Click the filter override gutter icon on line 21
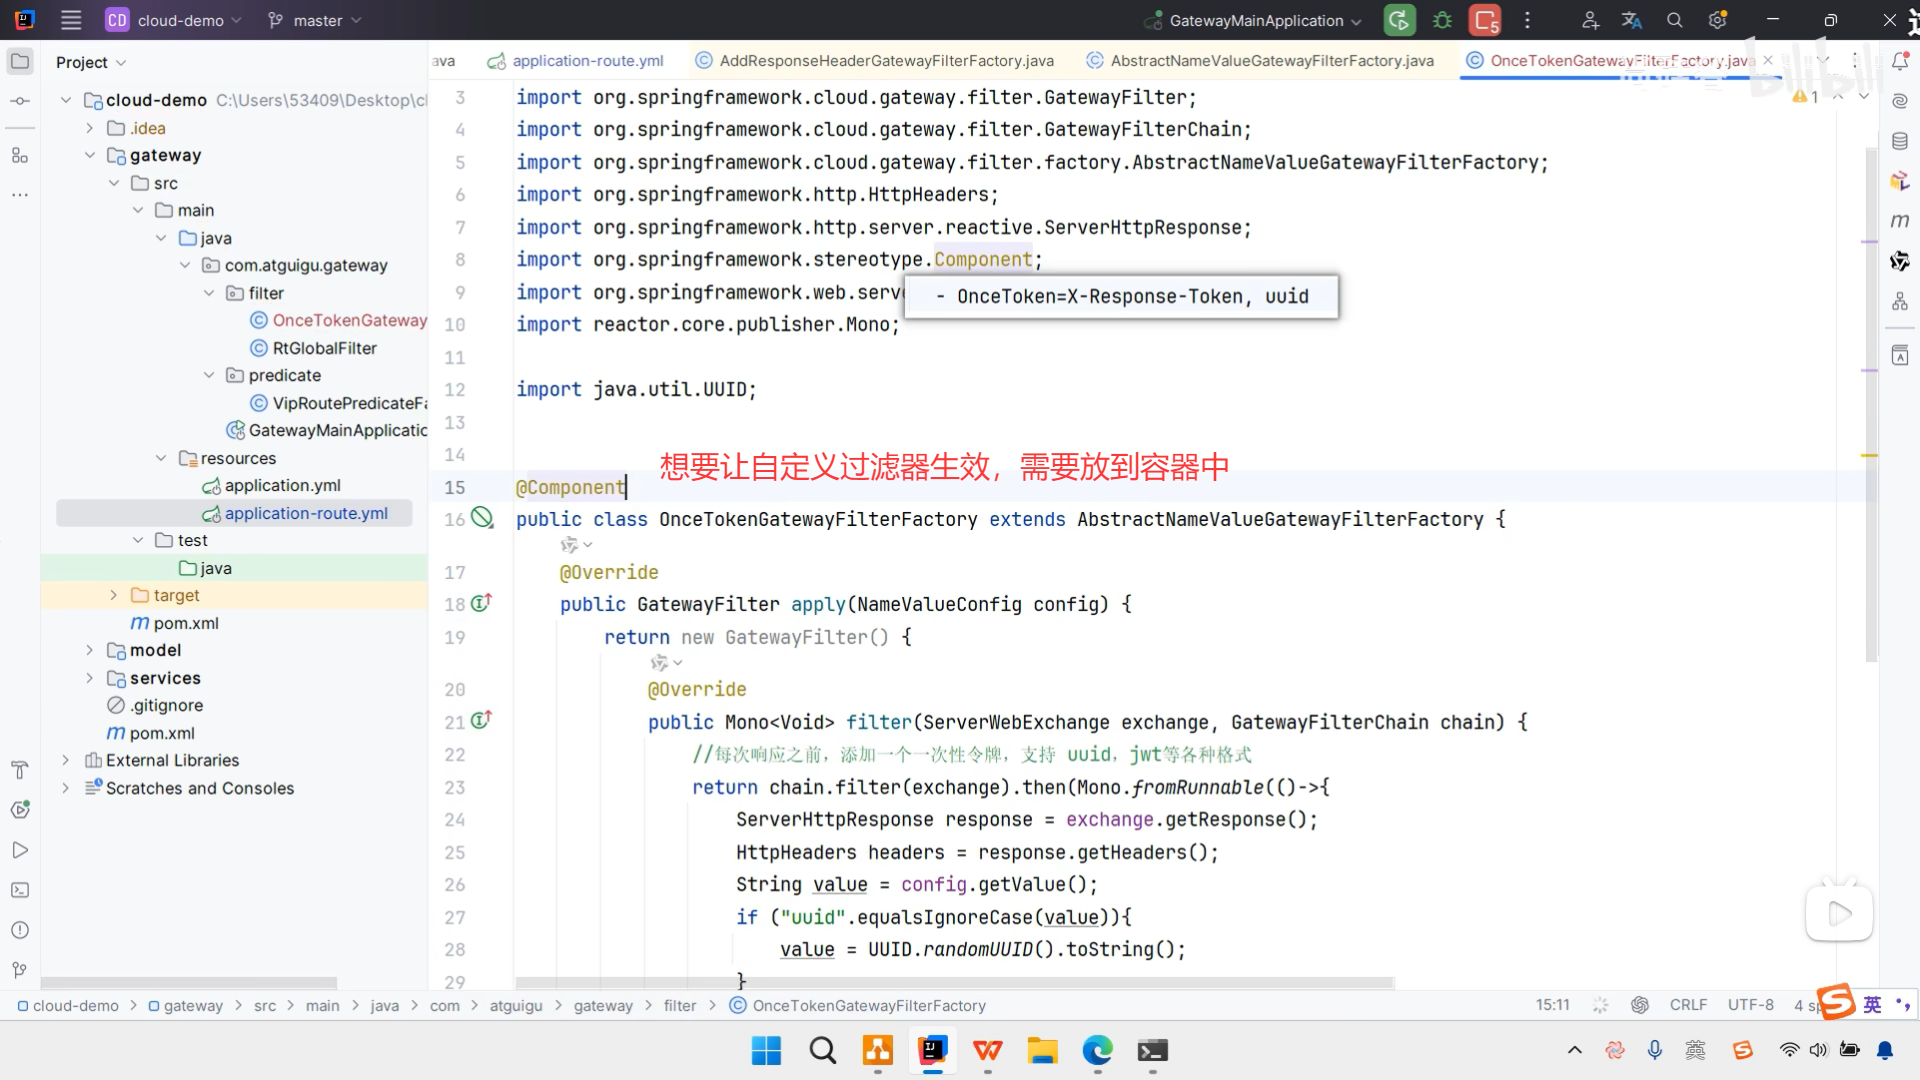Screen dimensions: 1920x1080 pos(481,720)
